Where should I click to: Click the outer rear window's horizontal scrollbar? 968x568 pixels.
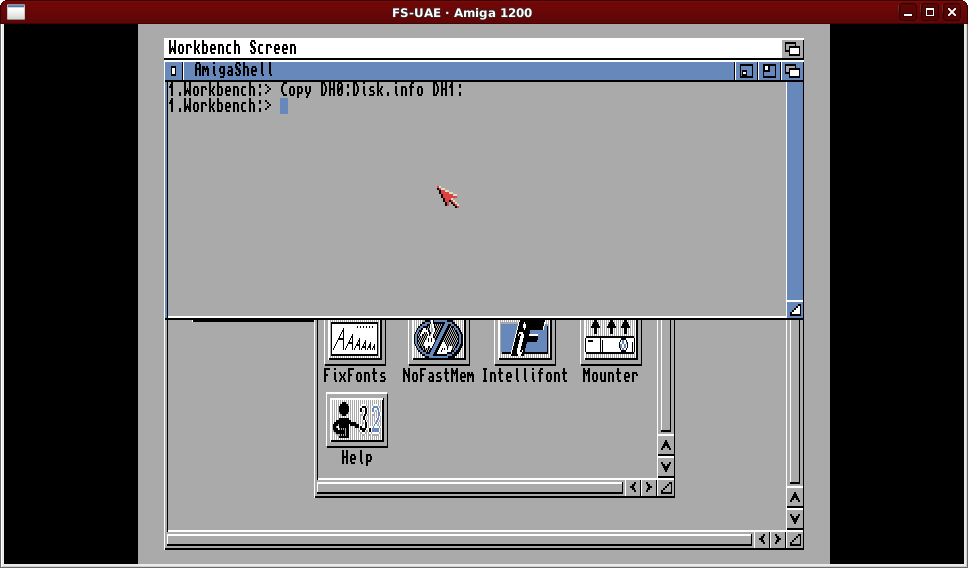click(x=459, y=540)
